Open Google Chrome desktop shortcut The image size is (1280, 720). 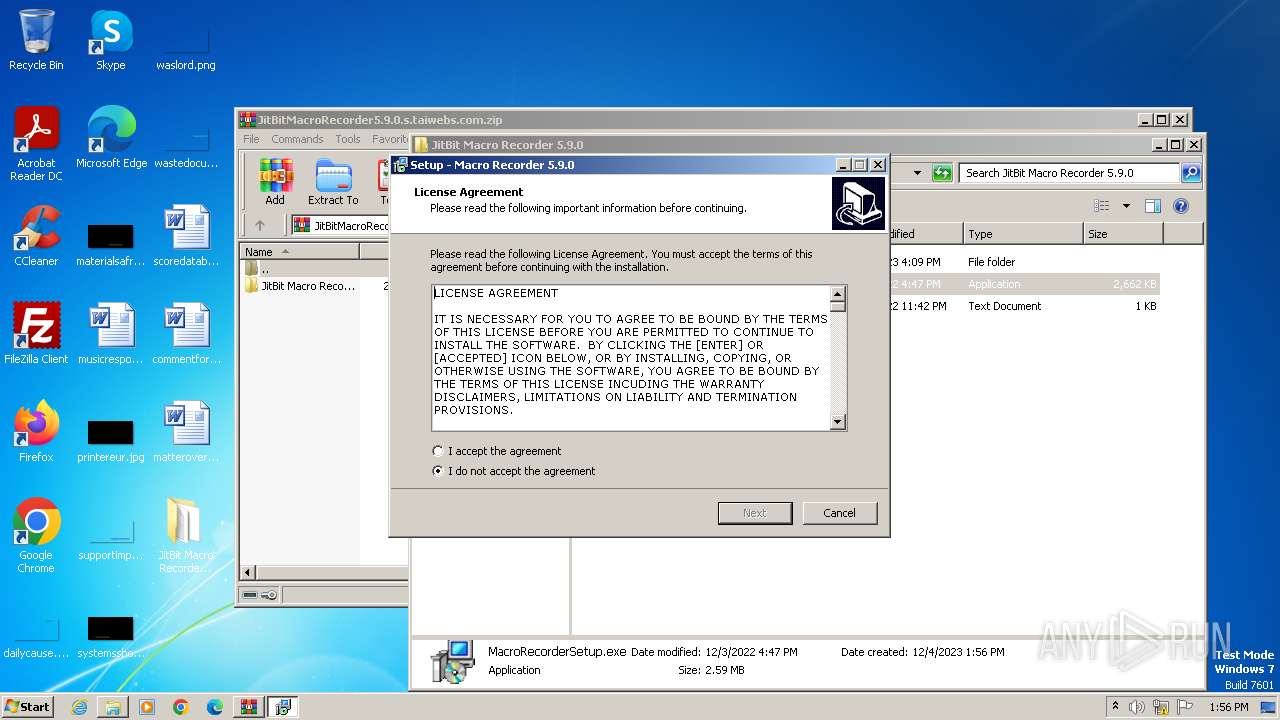point(36,536)
